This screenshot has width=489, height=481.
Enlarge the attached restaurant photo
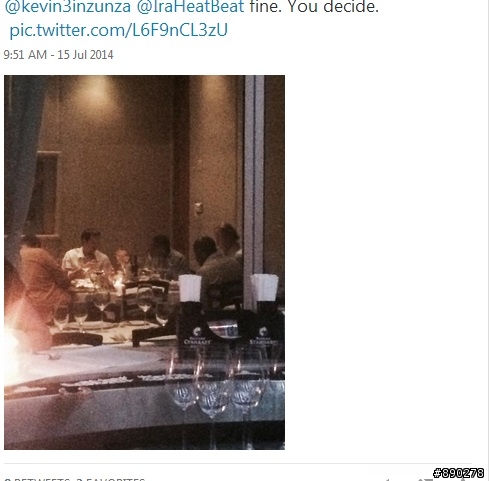144,262
